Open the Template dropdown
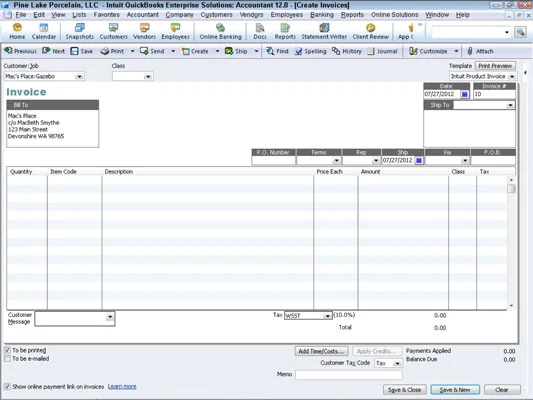The height and width of the screenshot is (400, 533). (512, 76)
